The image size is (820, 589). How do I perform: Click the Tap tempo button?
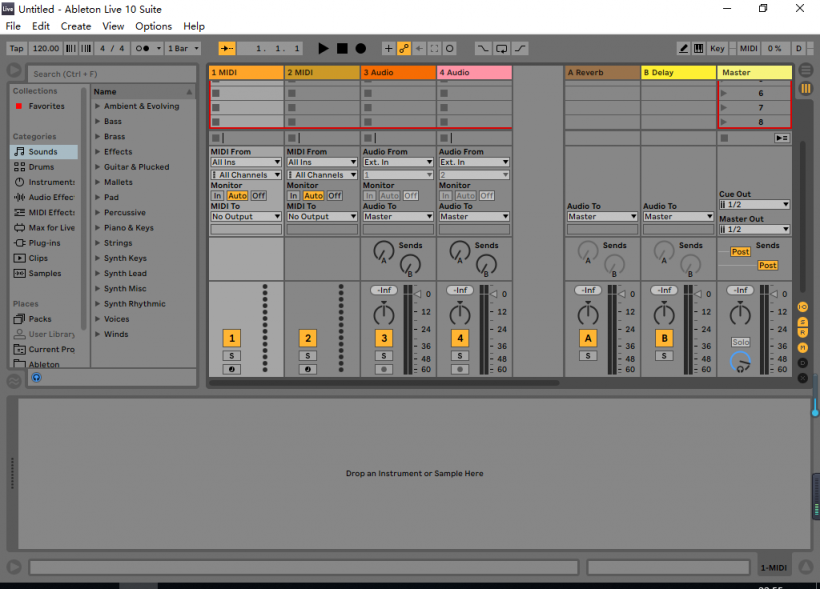17,48
